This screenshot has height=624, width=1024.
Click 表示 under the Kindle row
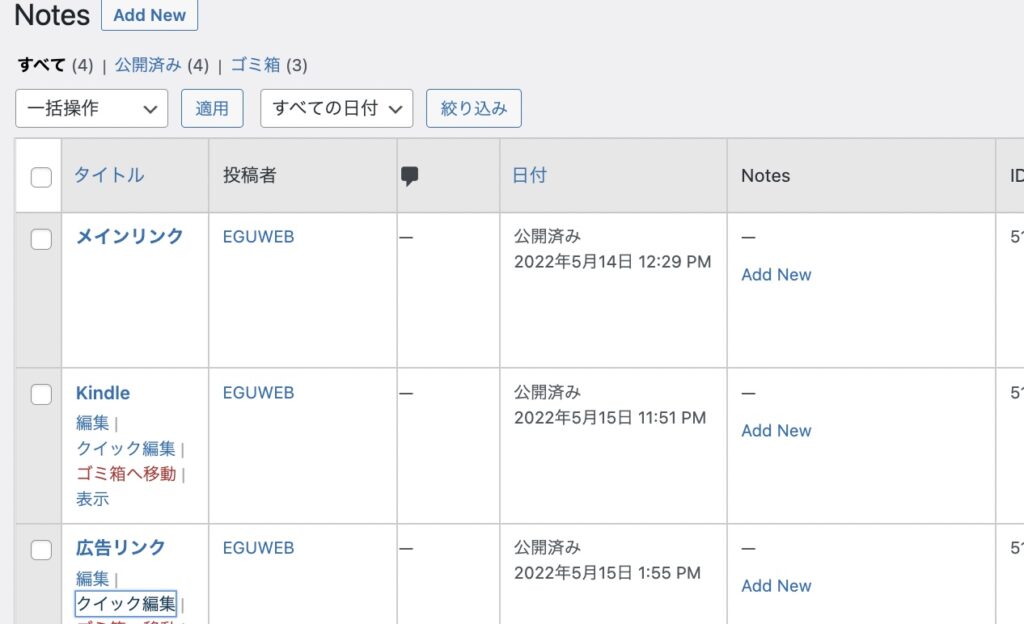click(x=92, y=498)
